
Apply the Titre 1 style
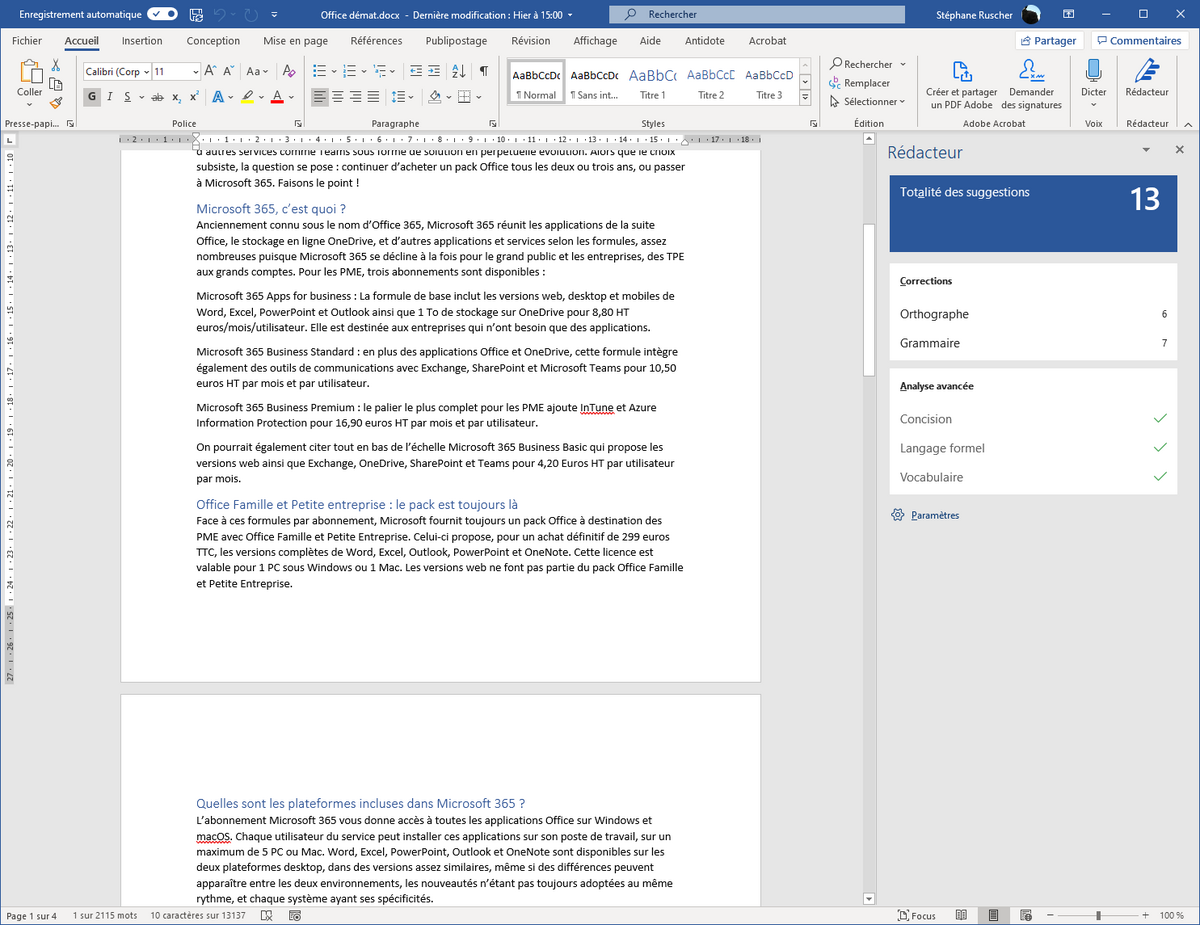(653, 83)
